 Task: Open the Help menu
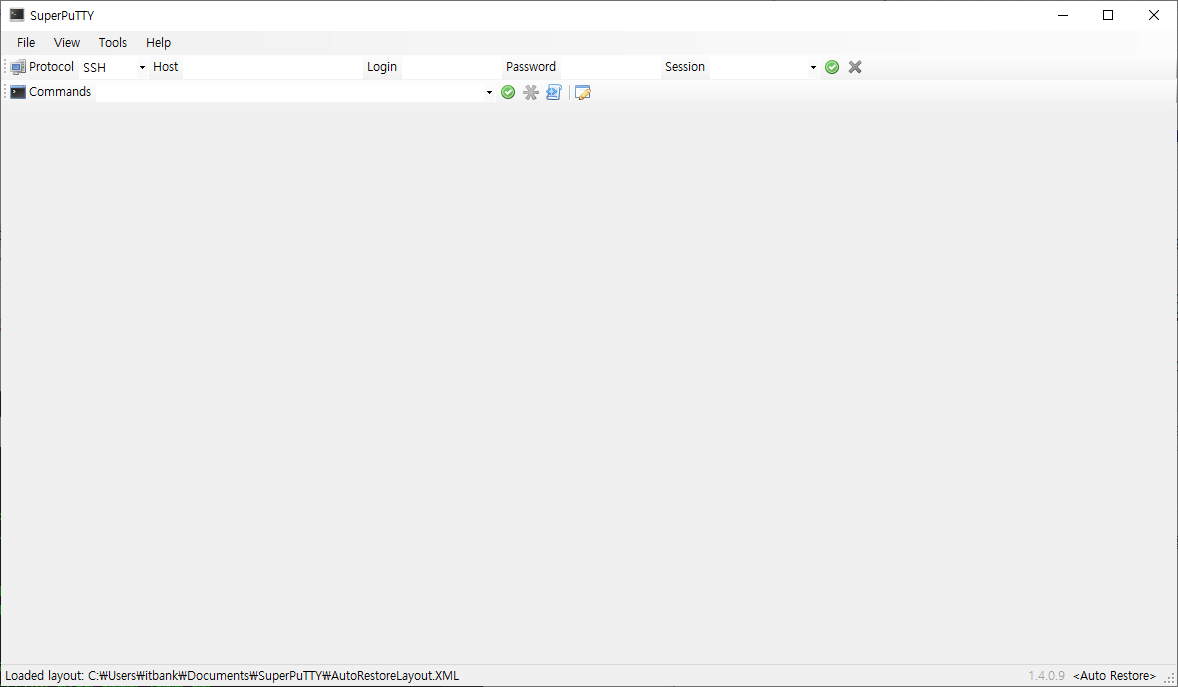click(159, 43)
